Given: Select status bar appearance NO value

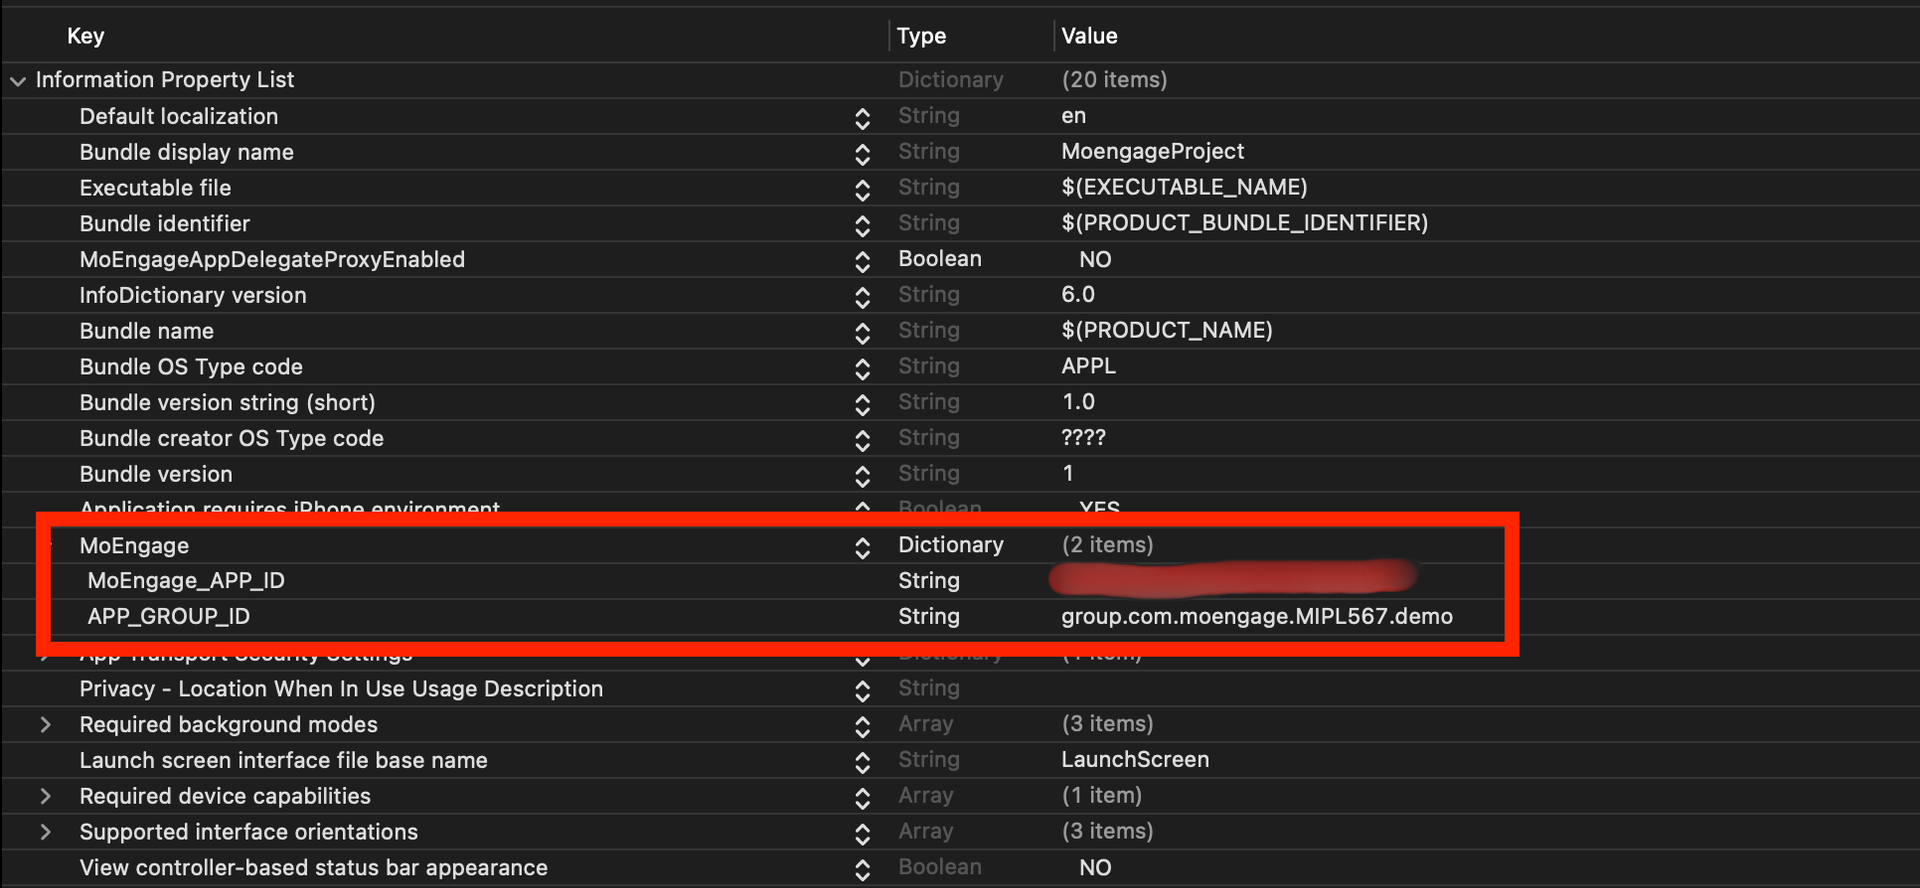Looking at the screenshot, I should (1095, 868).
